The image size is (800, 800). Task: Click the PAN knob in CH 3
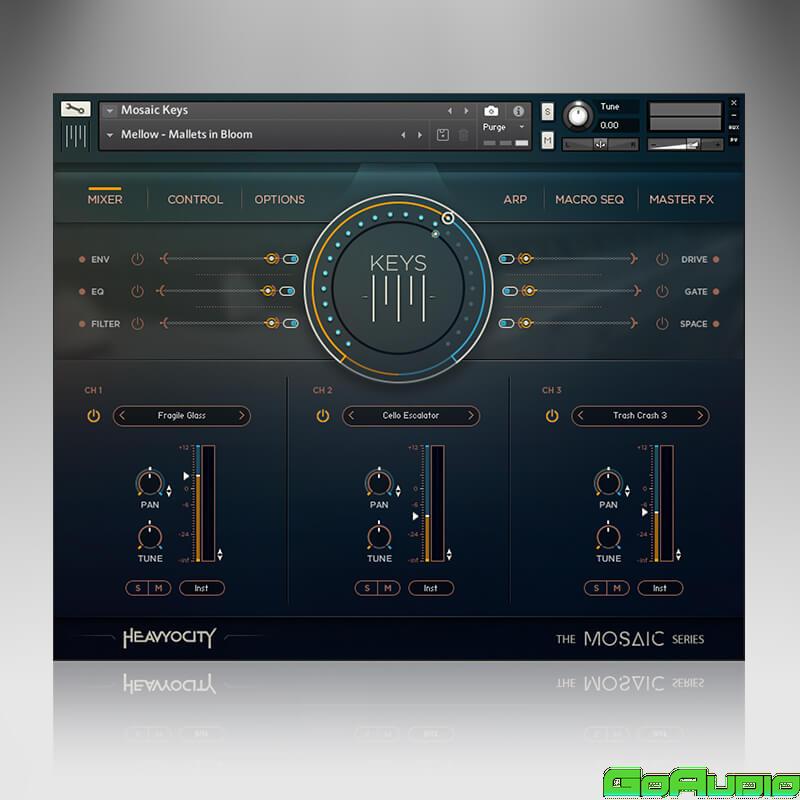tap(608, 483)
